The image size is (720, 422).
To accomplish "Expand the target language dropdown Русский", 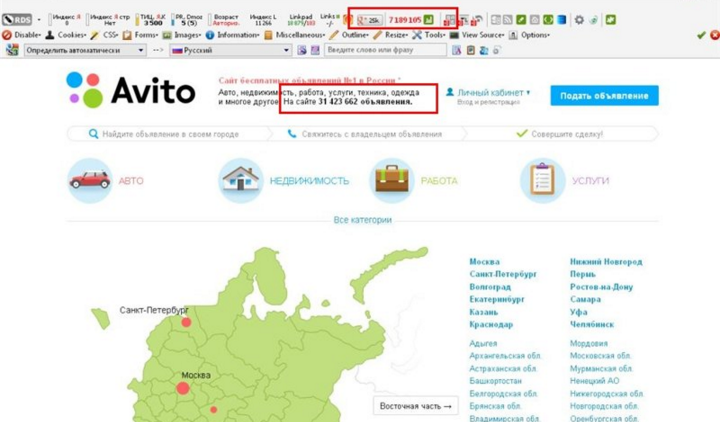I will click(x=230, y=50).
